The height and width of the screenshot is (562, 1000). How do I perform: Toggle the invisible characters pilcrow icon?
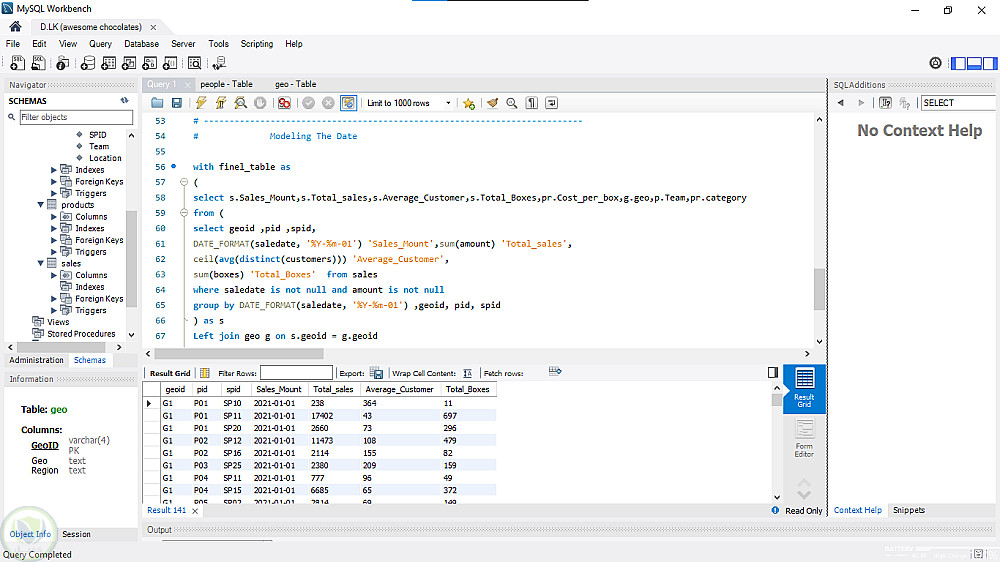tap(532, 103)
